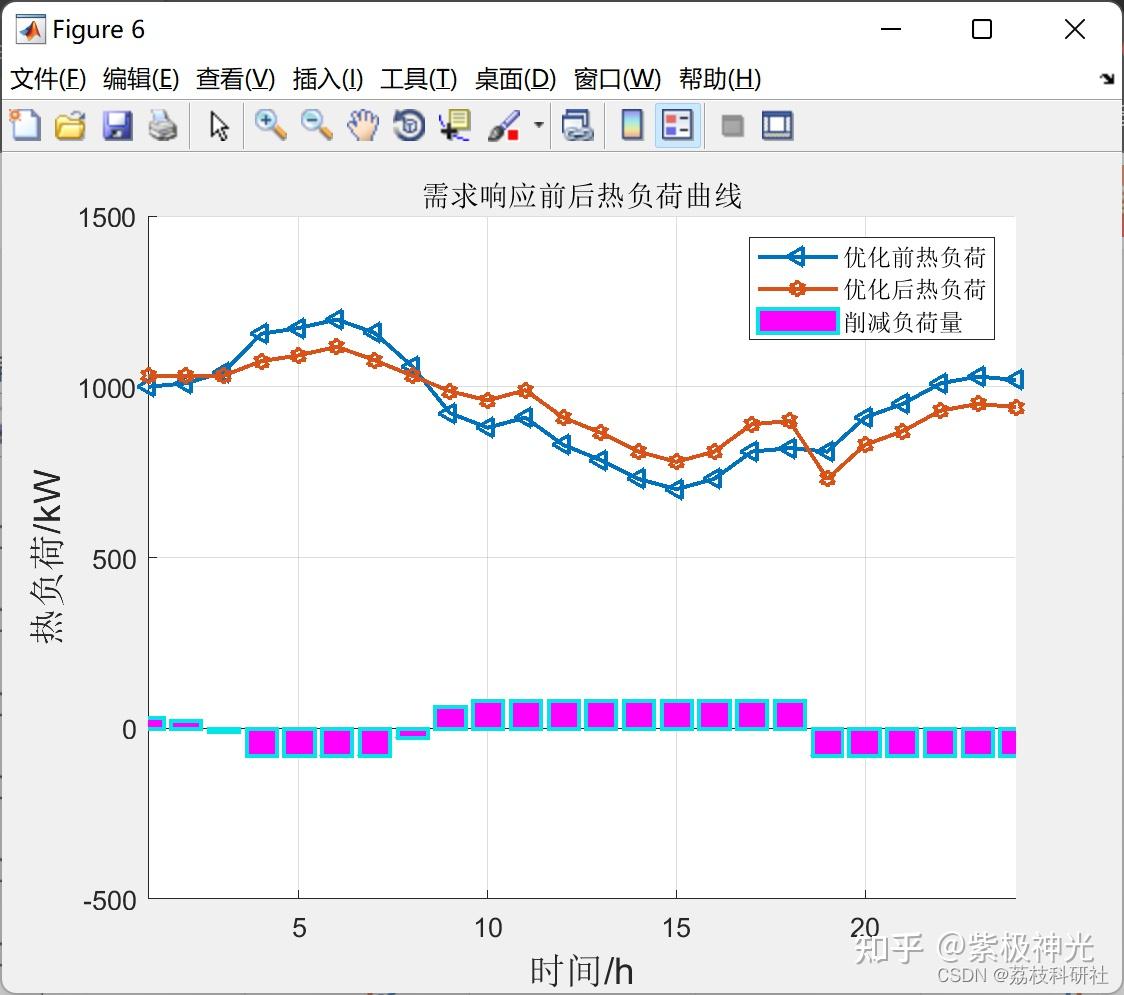Image resolution: width=1124 pixels, height=995 pixels.
Task: Toggle Hide Plot Tools
Action: point(733,125)
